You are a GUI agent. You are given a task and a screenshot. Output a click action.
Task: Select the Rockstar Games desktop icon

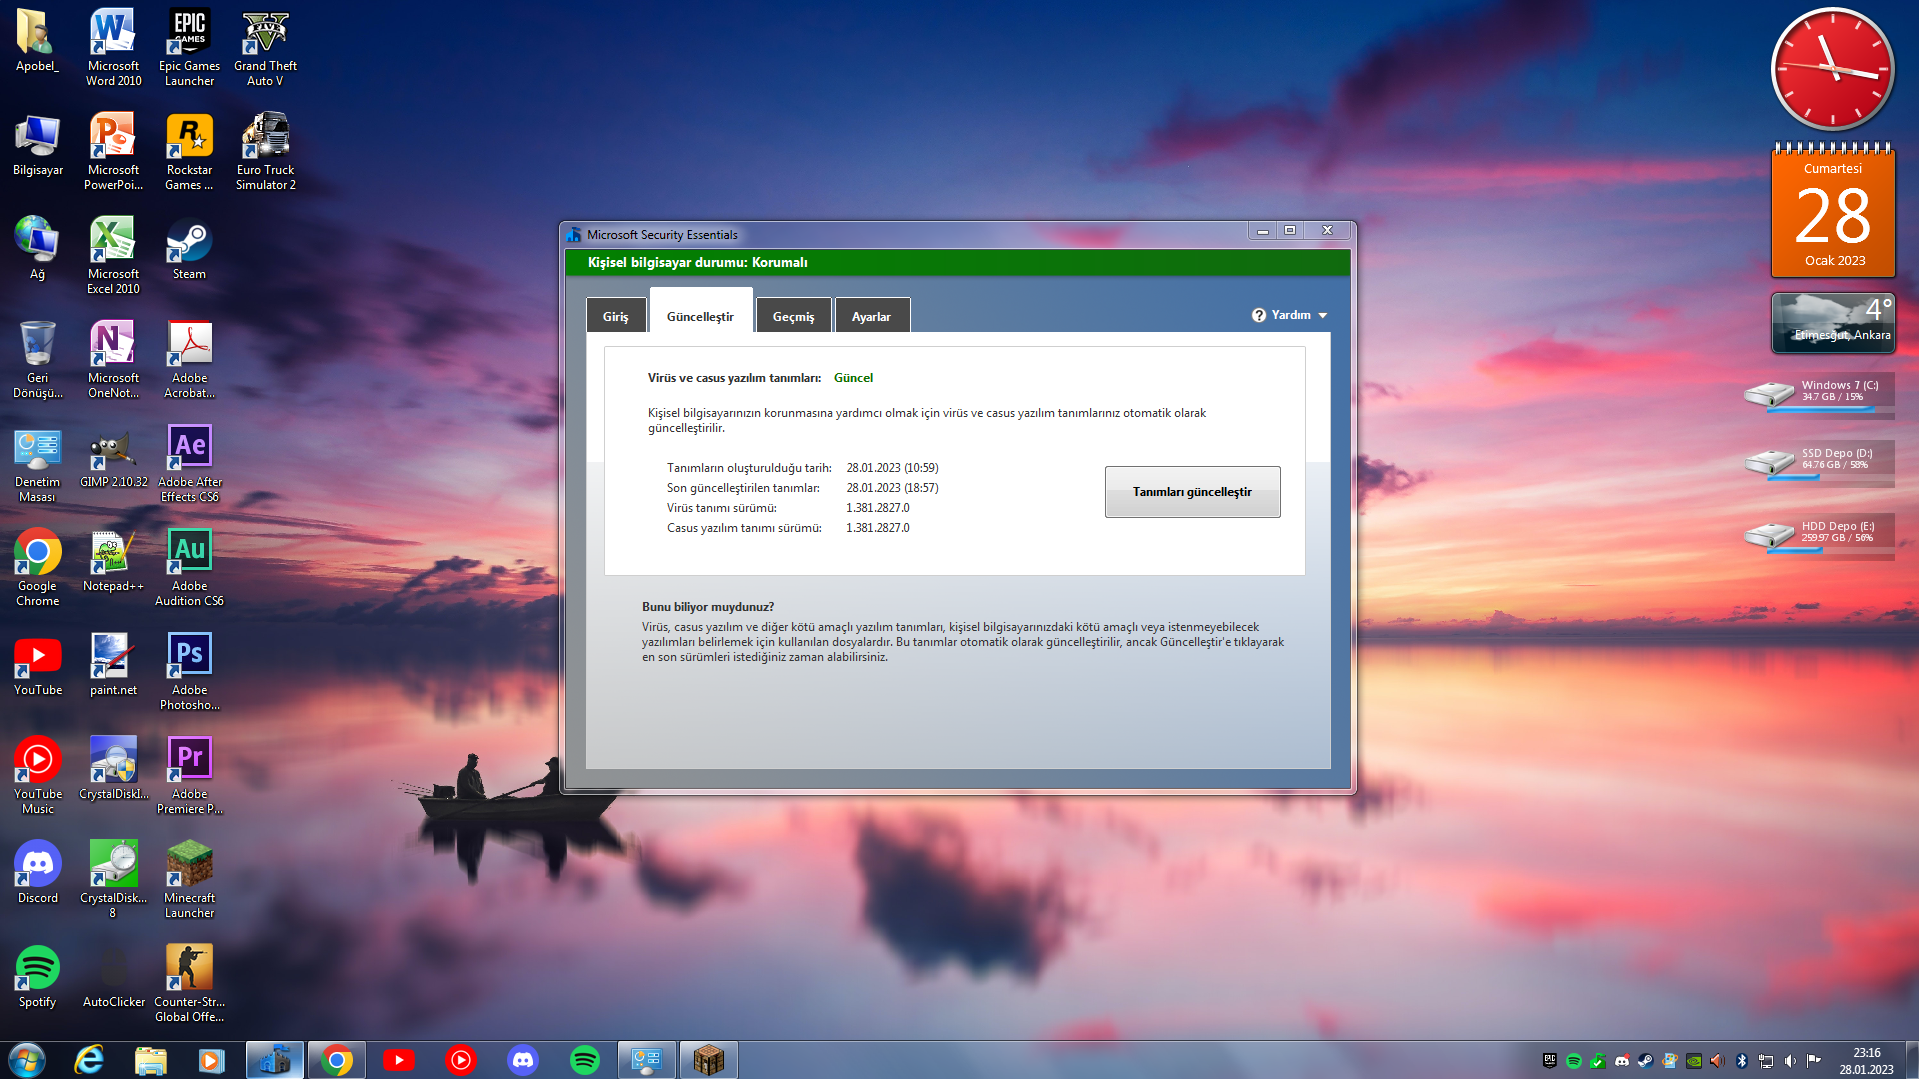(189, 152)
